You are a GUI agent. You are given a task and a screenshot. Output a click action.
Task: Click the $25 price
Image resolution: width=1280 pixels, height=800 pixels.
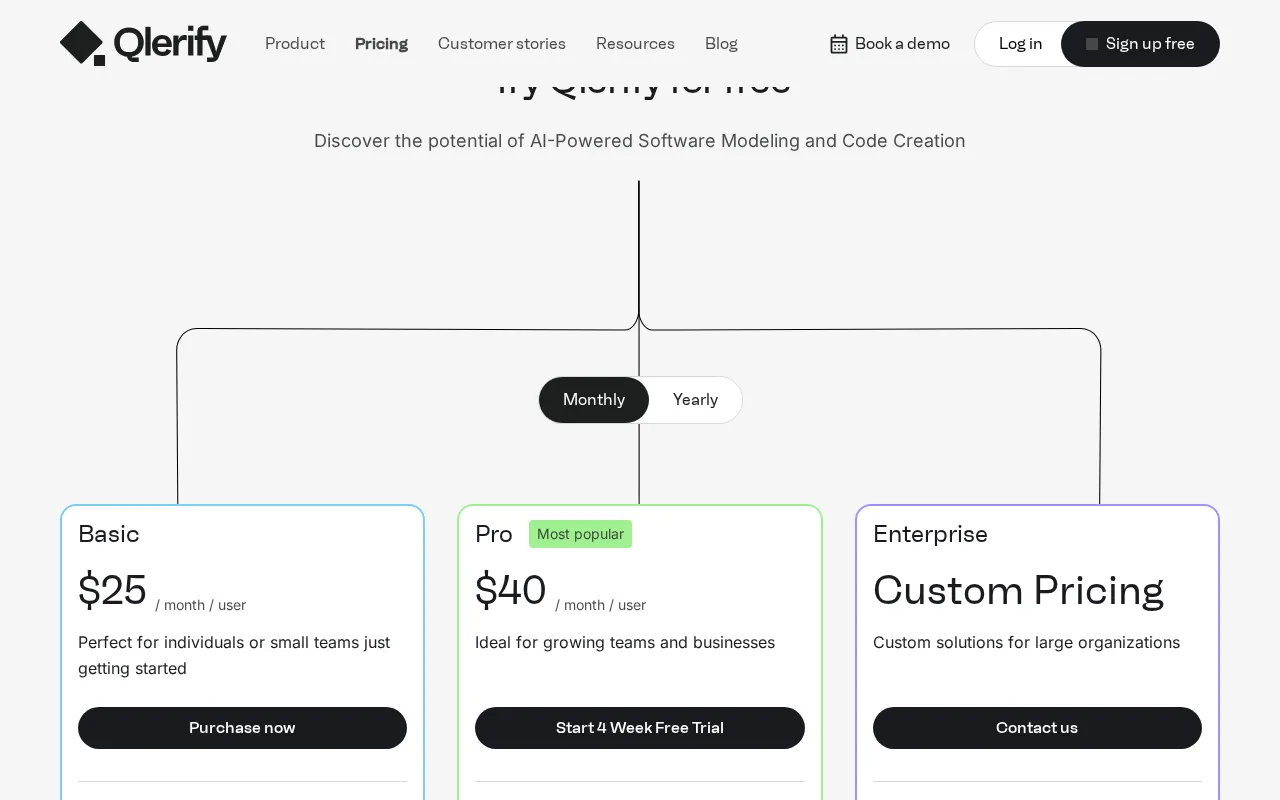coord(112,590)
